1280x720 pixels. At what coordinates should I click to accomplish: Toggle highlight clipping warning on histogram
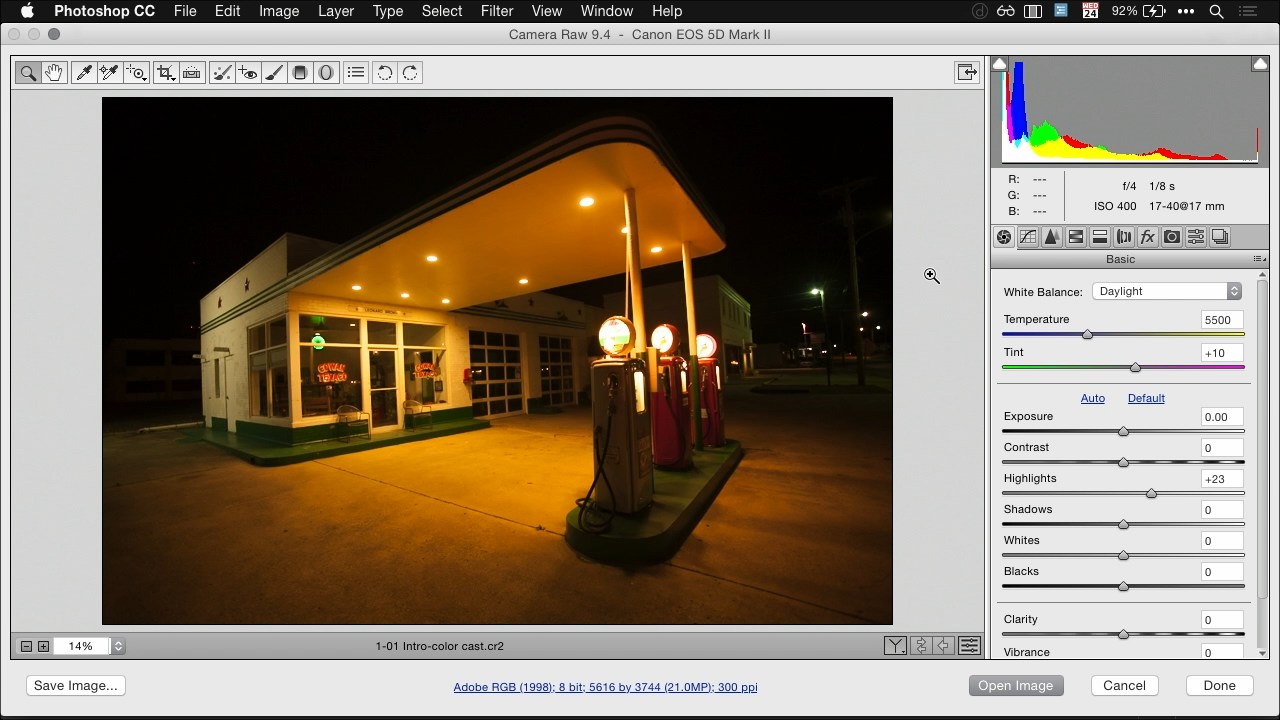(1260, 64)
